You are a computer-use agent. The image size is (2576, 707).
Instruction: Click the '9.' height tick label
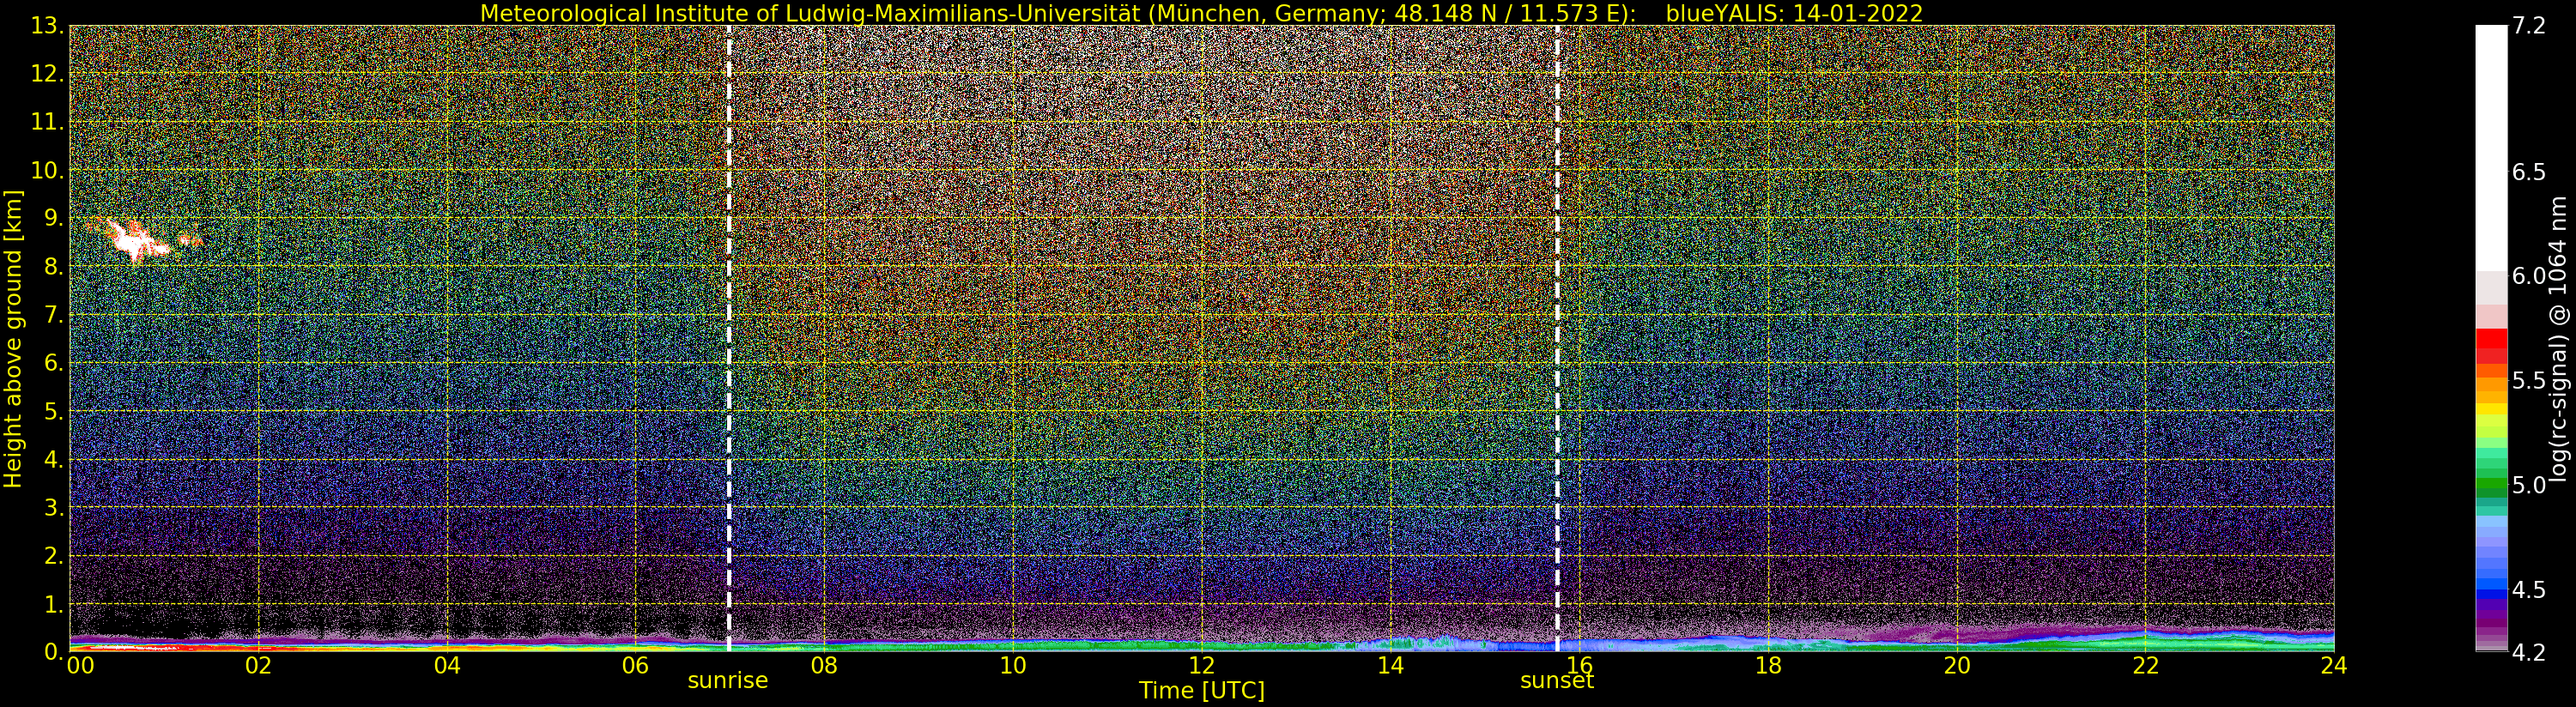click(54, 218)
